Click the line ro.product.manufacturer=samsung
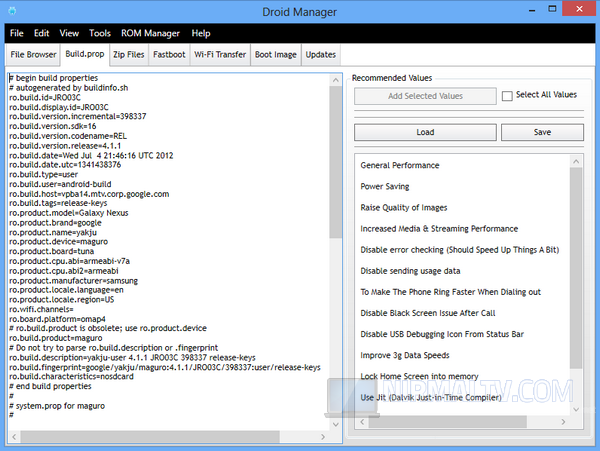Screen dimensions: 600x451 pyautogui.click(x=73, y=280)
